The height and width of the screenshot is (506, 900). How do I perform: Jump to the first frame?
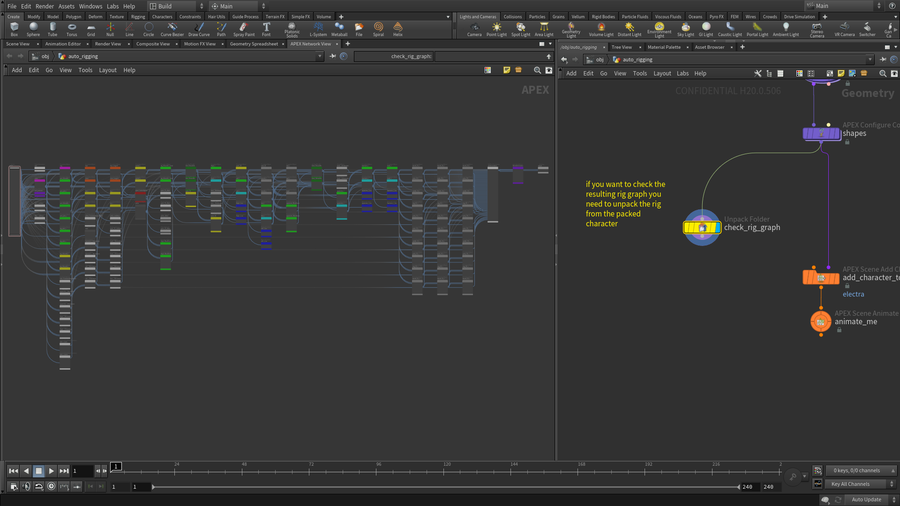pyautogui.click(x=13, y=471)
